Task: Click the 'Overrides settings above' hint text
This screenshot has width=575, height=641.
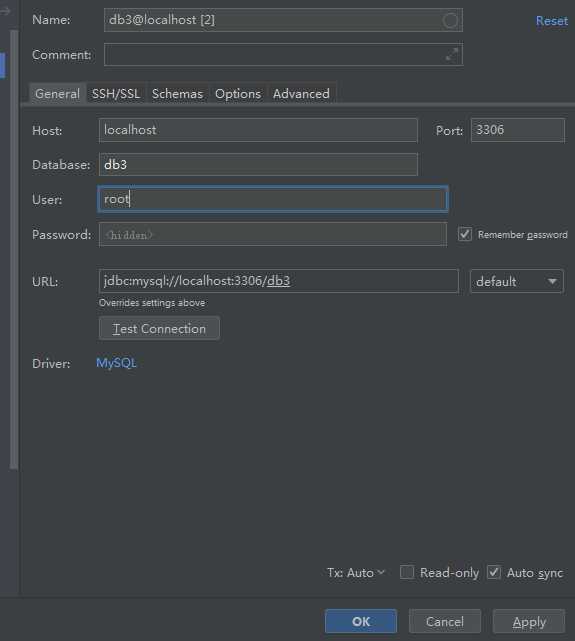Action: point(152,303)
